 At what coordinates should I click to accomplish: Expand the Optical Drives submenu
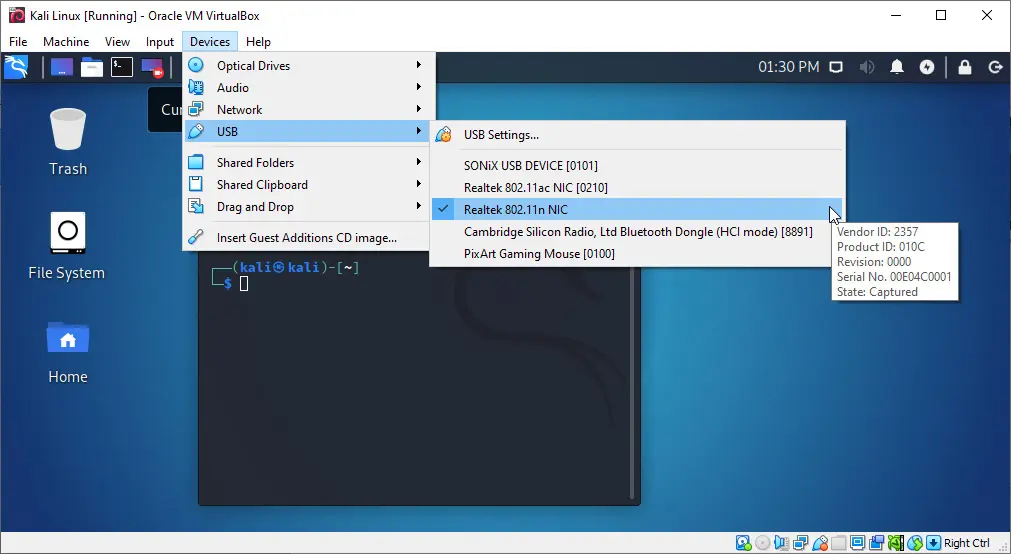tap(307, 66)
